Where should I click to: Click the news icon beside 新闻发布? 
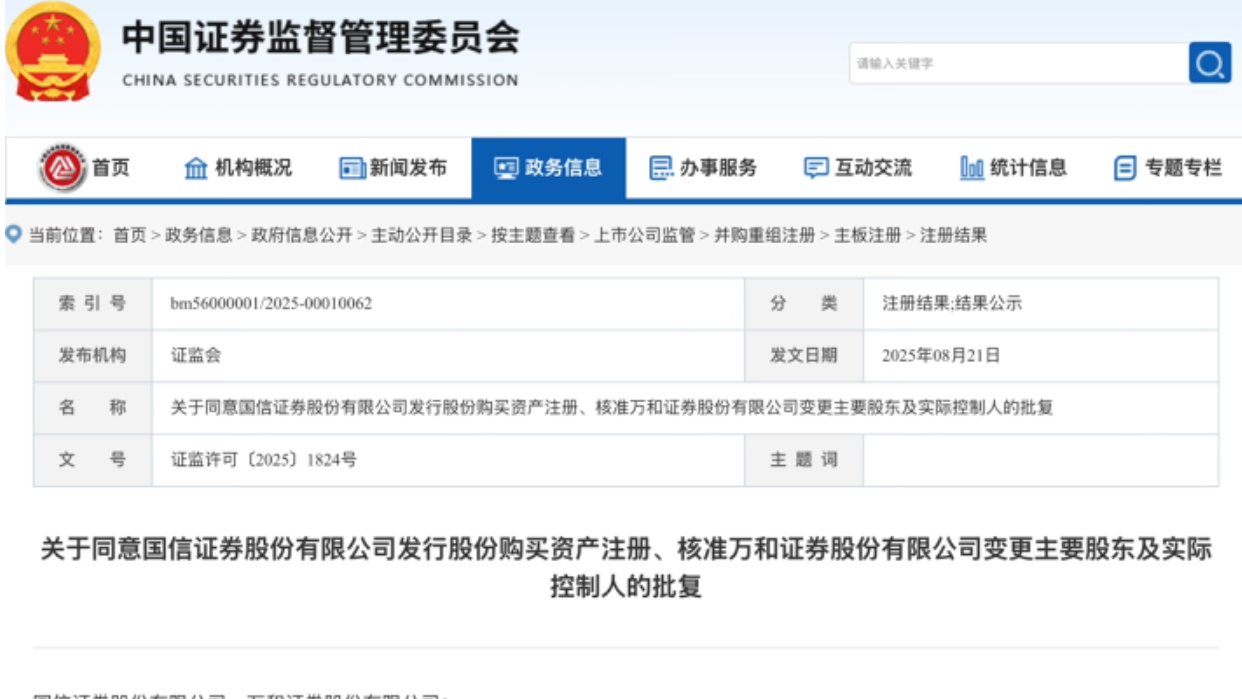352,169
